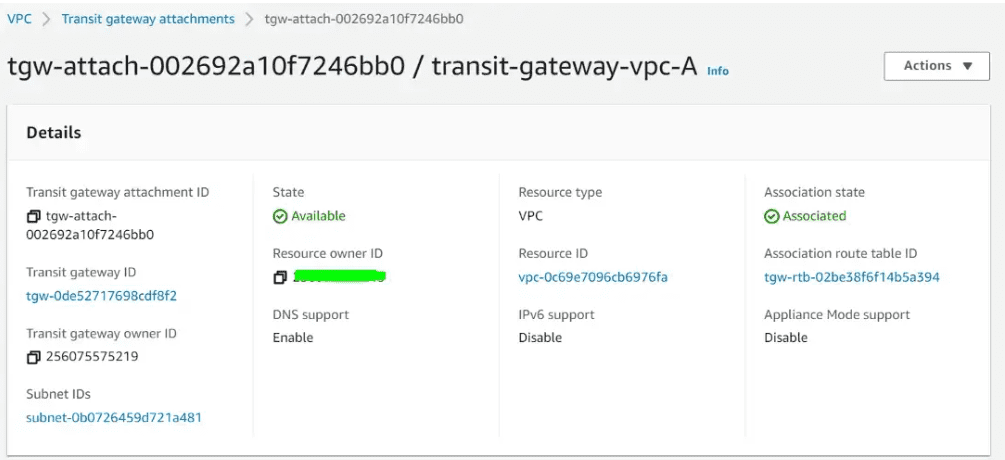Open resource vpc-0c69e7096cb6976fa
This screenshot has height=460, width=1005.
point(593,277)
